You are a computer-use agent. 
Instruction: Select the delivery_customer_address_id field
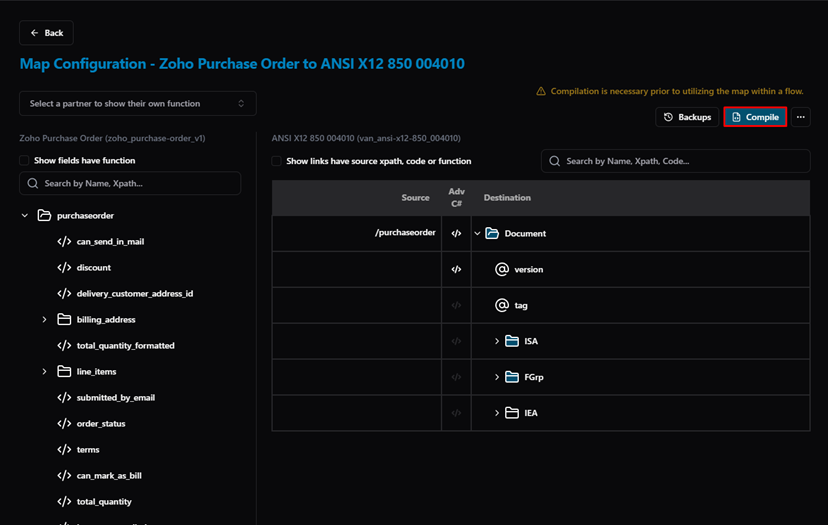click(135, 294)
